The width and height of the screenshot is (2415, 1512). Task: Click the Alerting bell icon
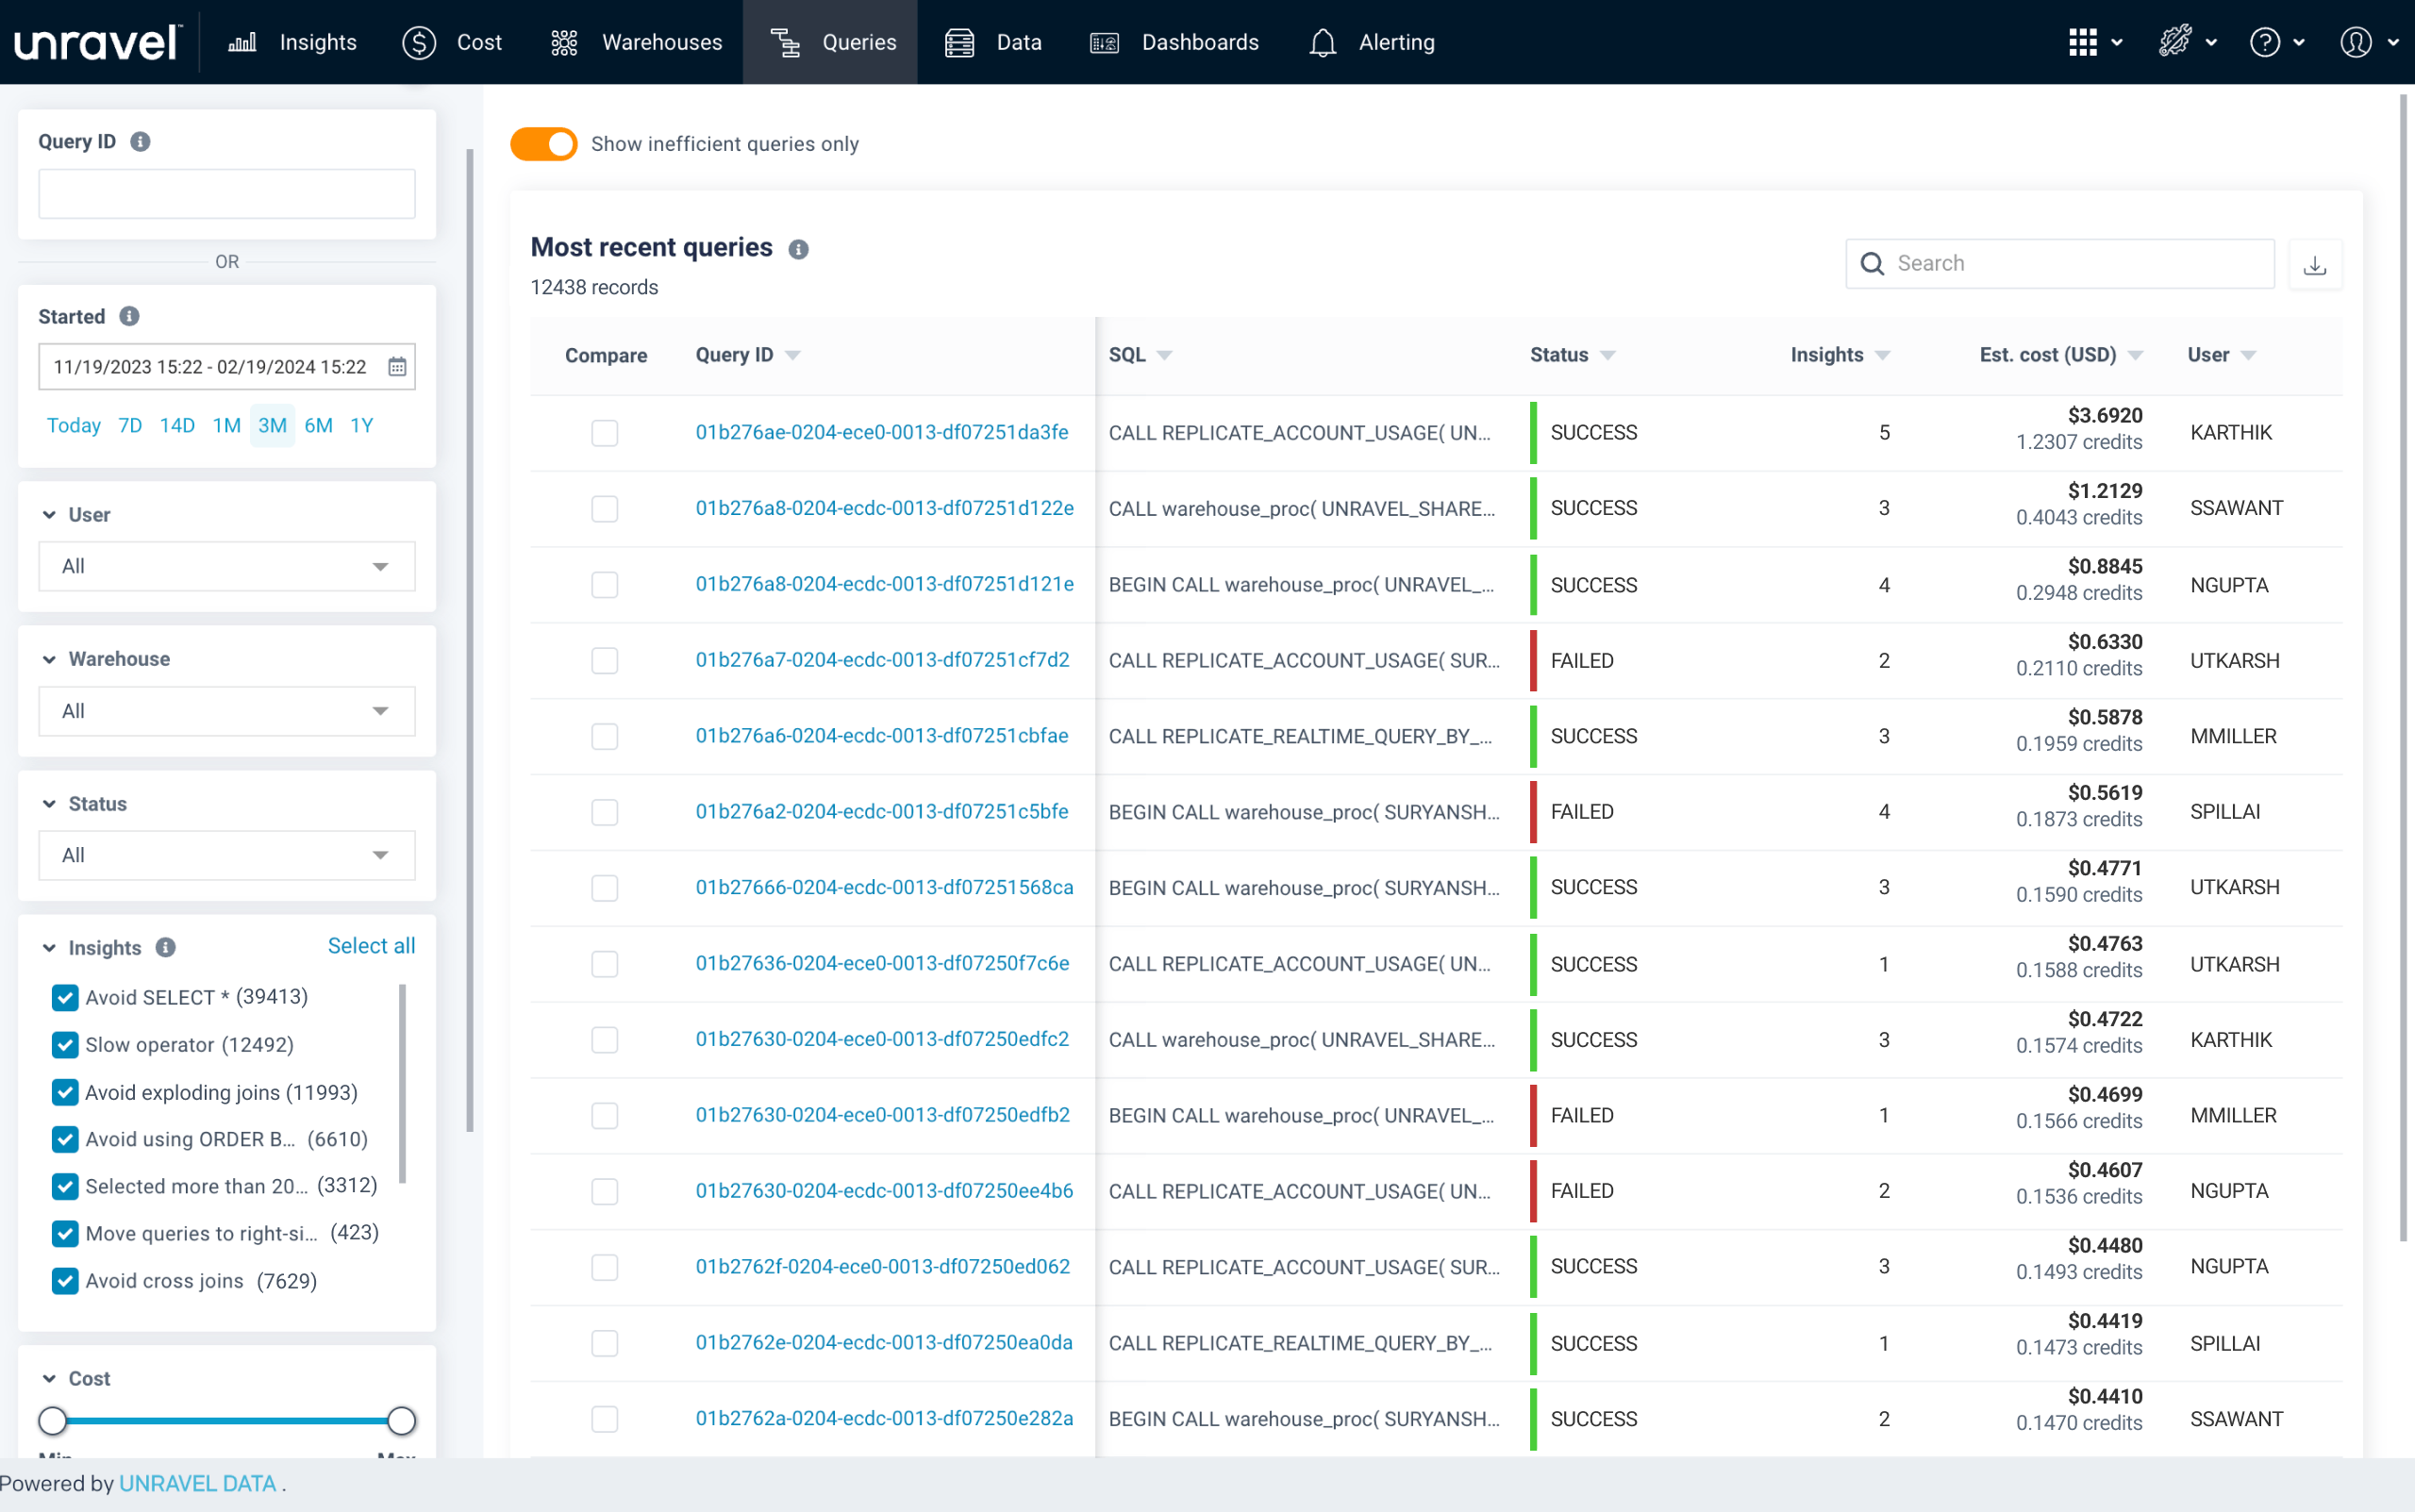click(x=1322, y=42)
